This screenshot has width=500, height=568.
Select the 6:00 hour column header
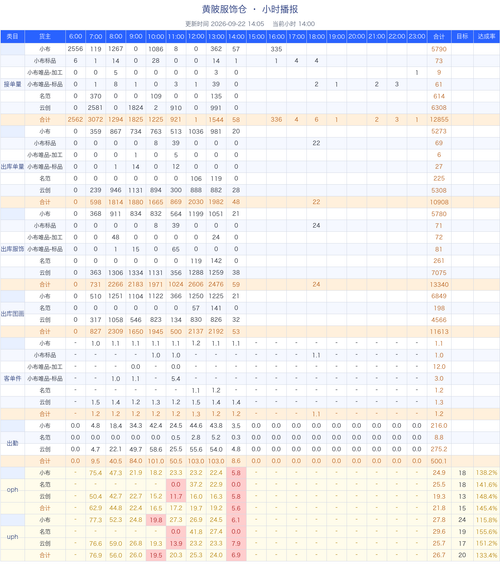pyautogui.click(x=75, y=36)
